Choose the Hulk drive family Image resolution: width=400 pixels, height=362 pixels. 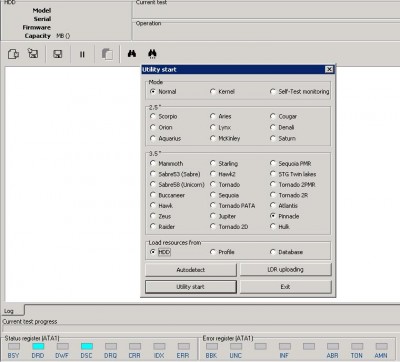279,227
